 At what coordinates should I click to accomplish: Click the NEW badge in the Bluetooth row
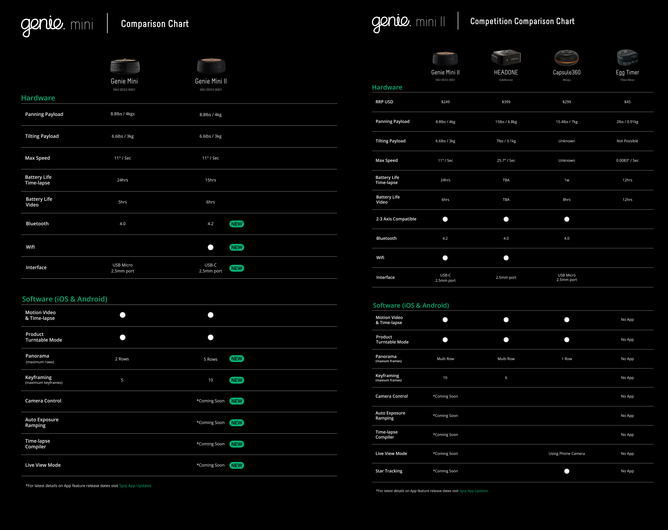coord(237,224)
